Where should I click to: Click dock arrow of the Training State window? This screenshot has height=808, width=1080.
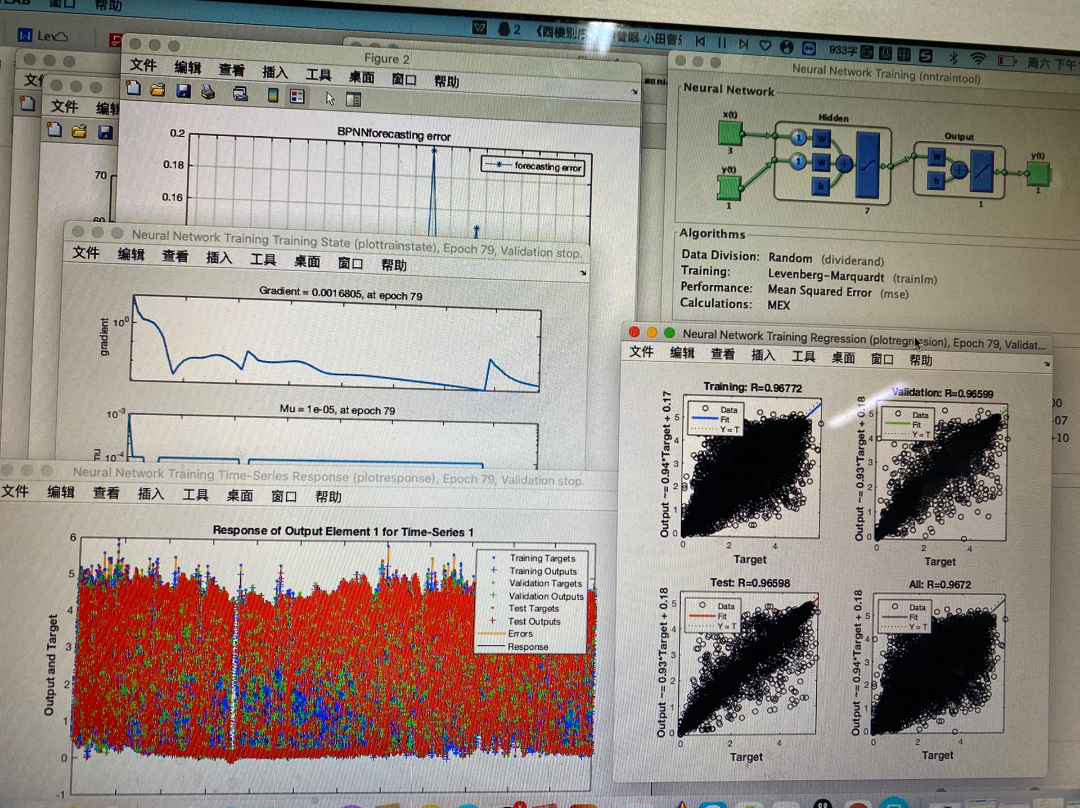[583, 273]
